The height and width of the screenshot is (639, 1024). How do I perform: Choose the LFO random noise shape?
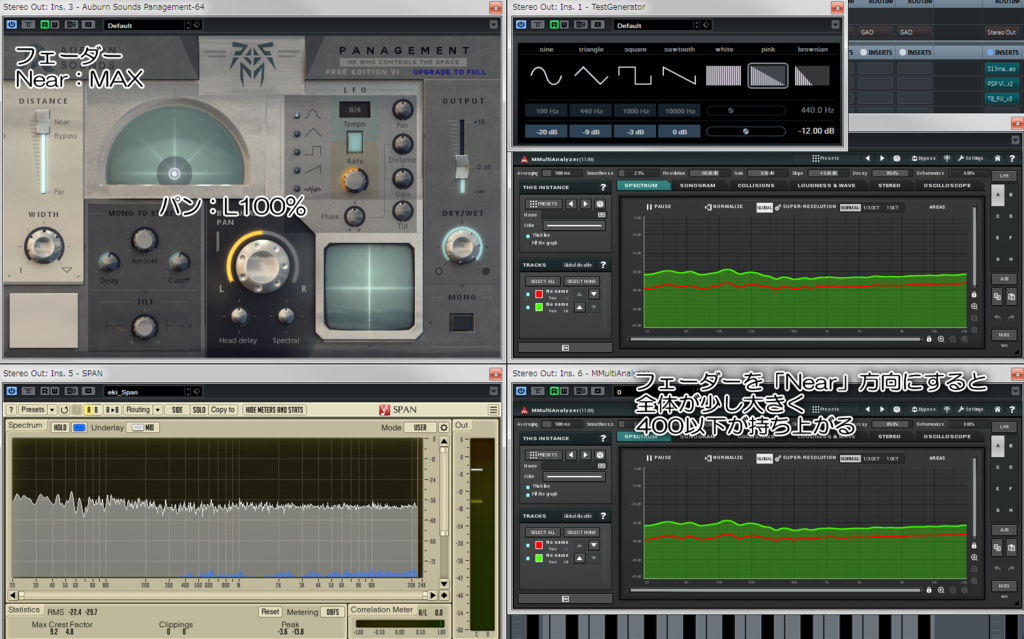298,189
